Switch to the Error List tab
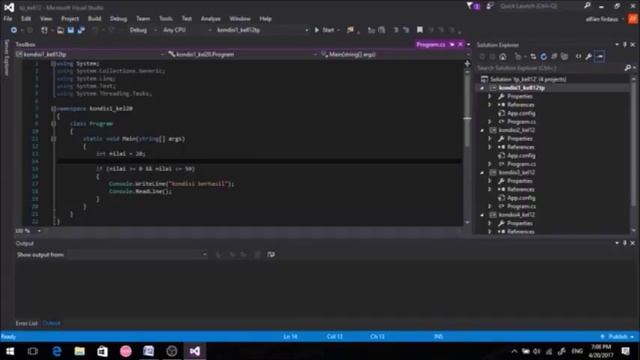The image size is (640, 360). (27, 323)
